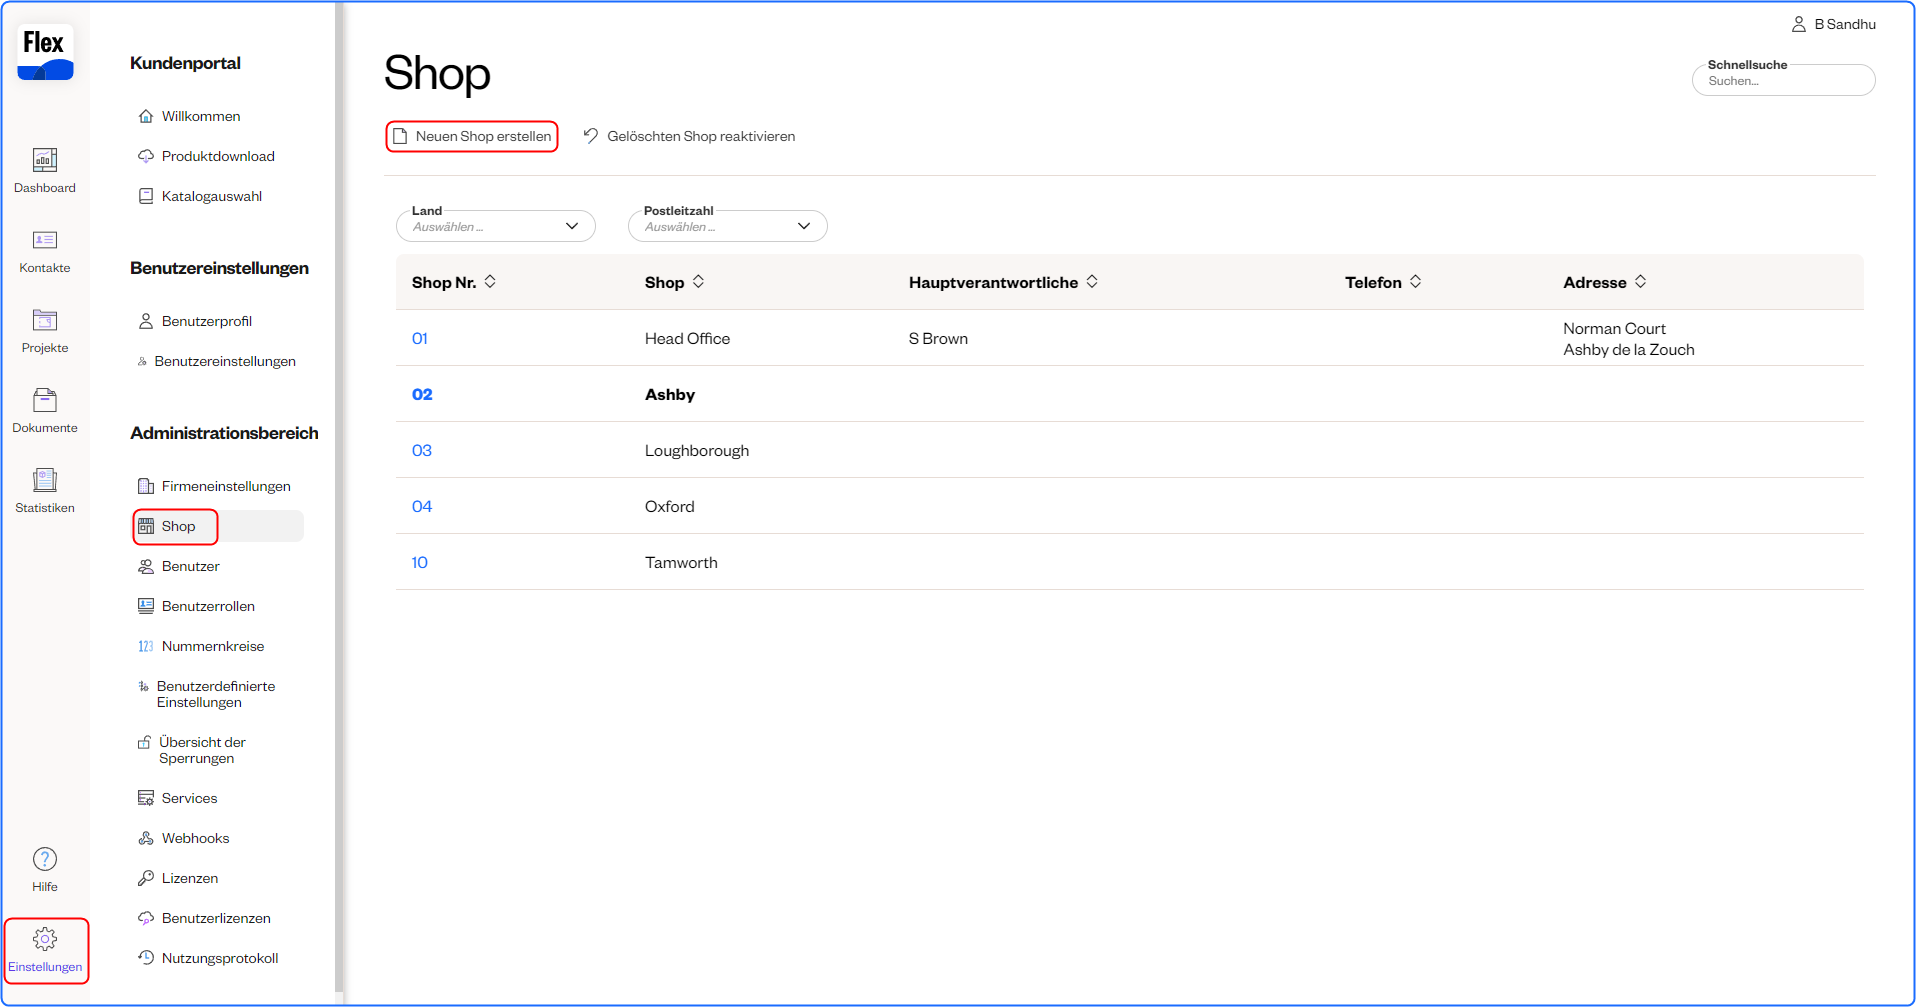1916x1007 pixels.
Task: Open the Hilfe question mark icon
Action: point(45,860)
